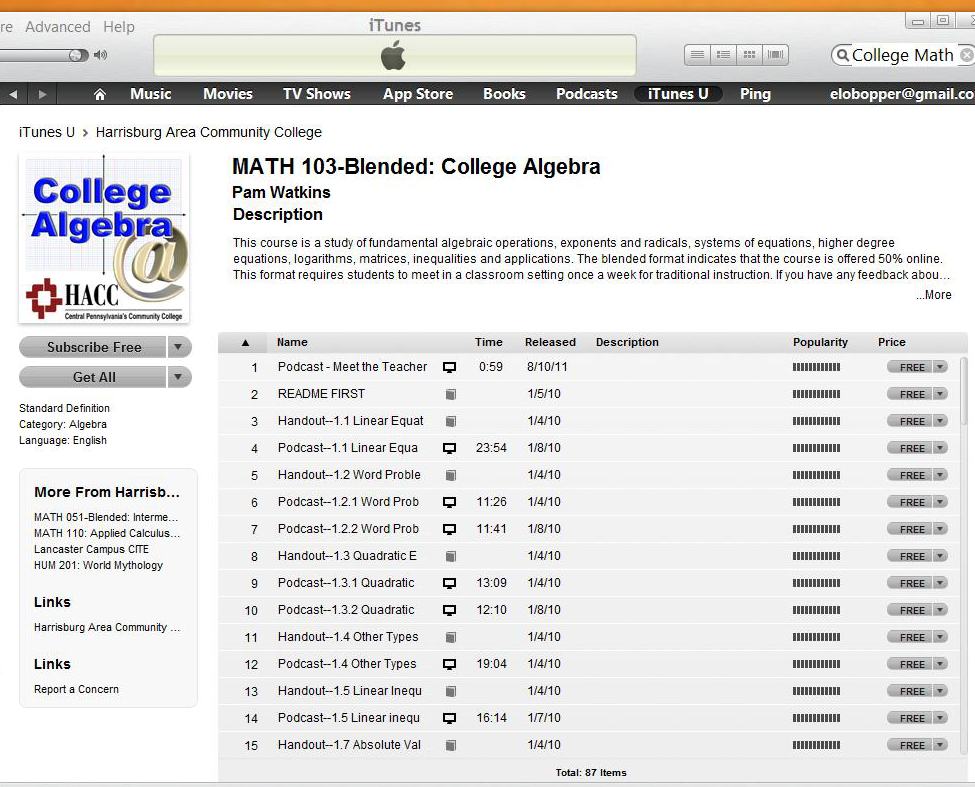Screen dimensions: 975x787
Task: Open FREE dropdown for Handout--1.2 Word Proble
Action: 940,475
